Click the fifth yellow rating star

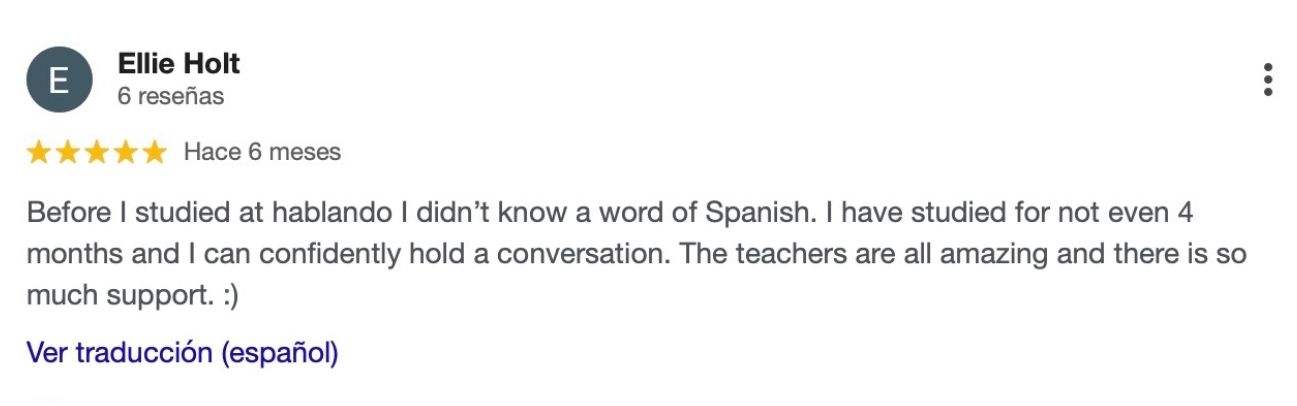coord(154,152)
